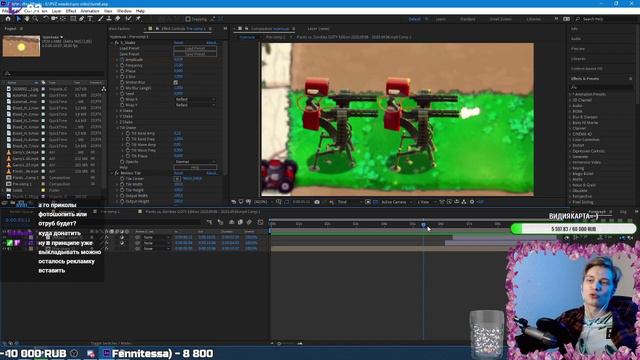Open the Animation menu
The height and width of the screenshot is (360, 640).
90,11
